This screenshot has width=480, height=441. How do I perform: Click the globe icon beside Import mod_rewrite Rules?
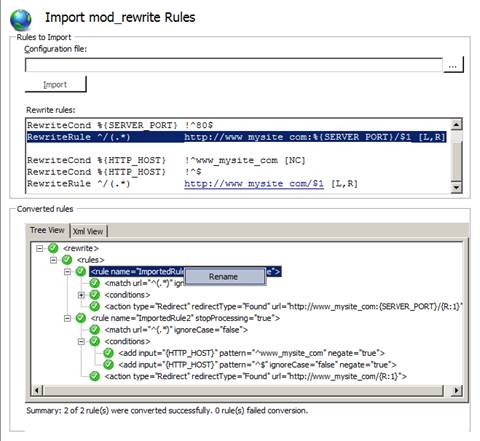tap(21, 20)
